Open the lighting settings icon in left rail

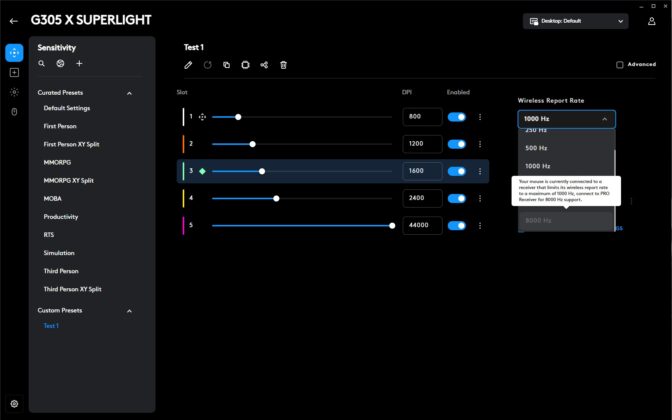tap(14, 92)
